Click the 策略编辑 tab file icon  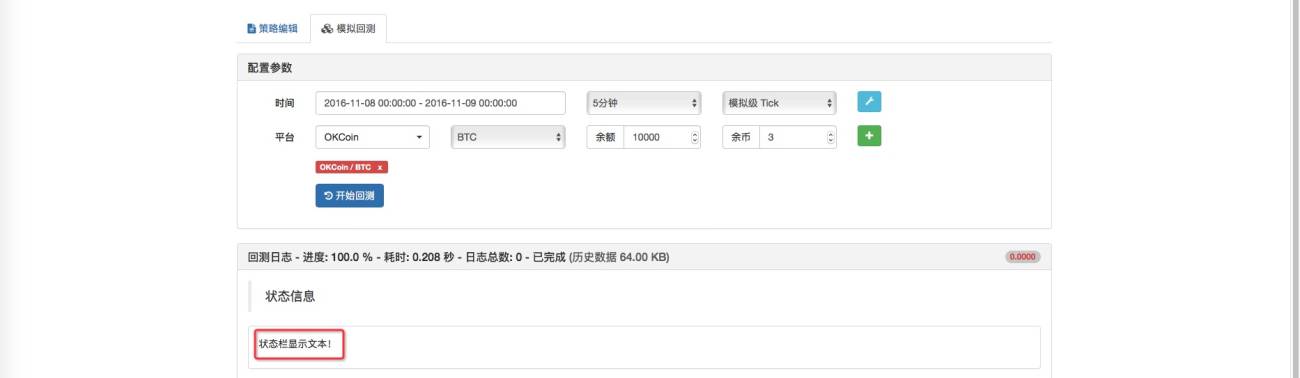251,29
